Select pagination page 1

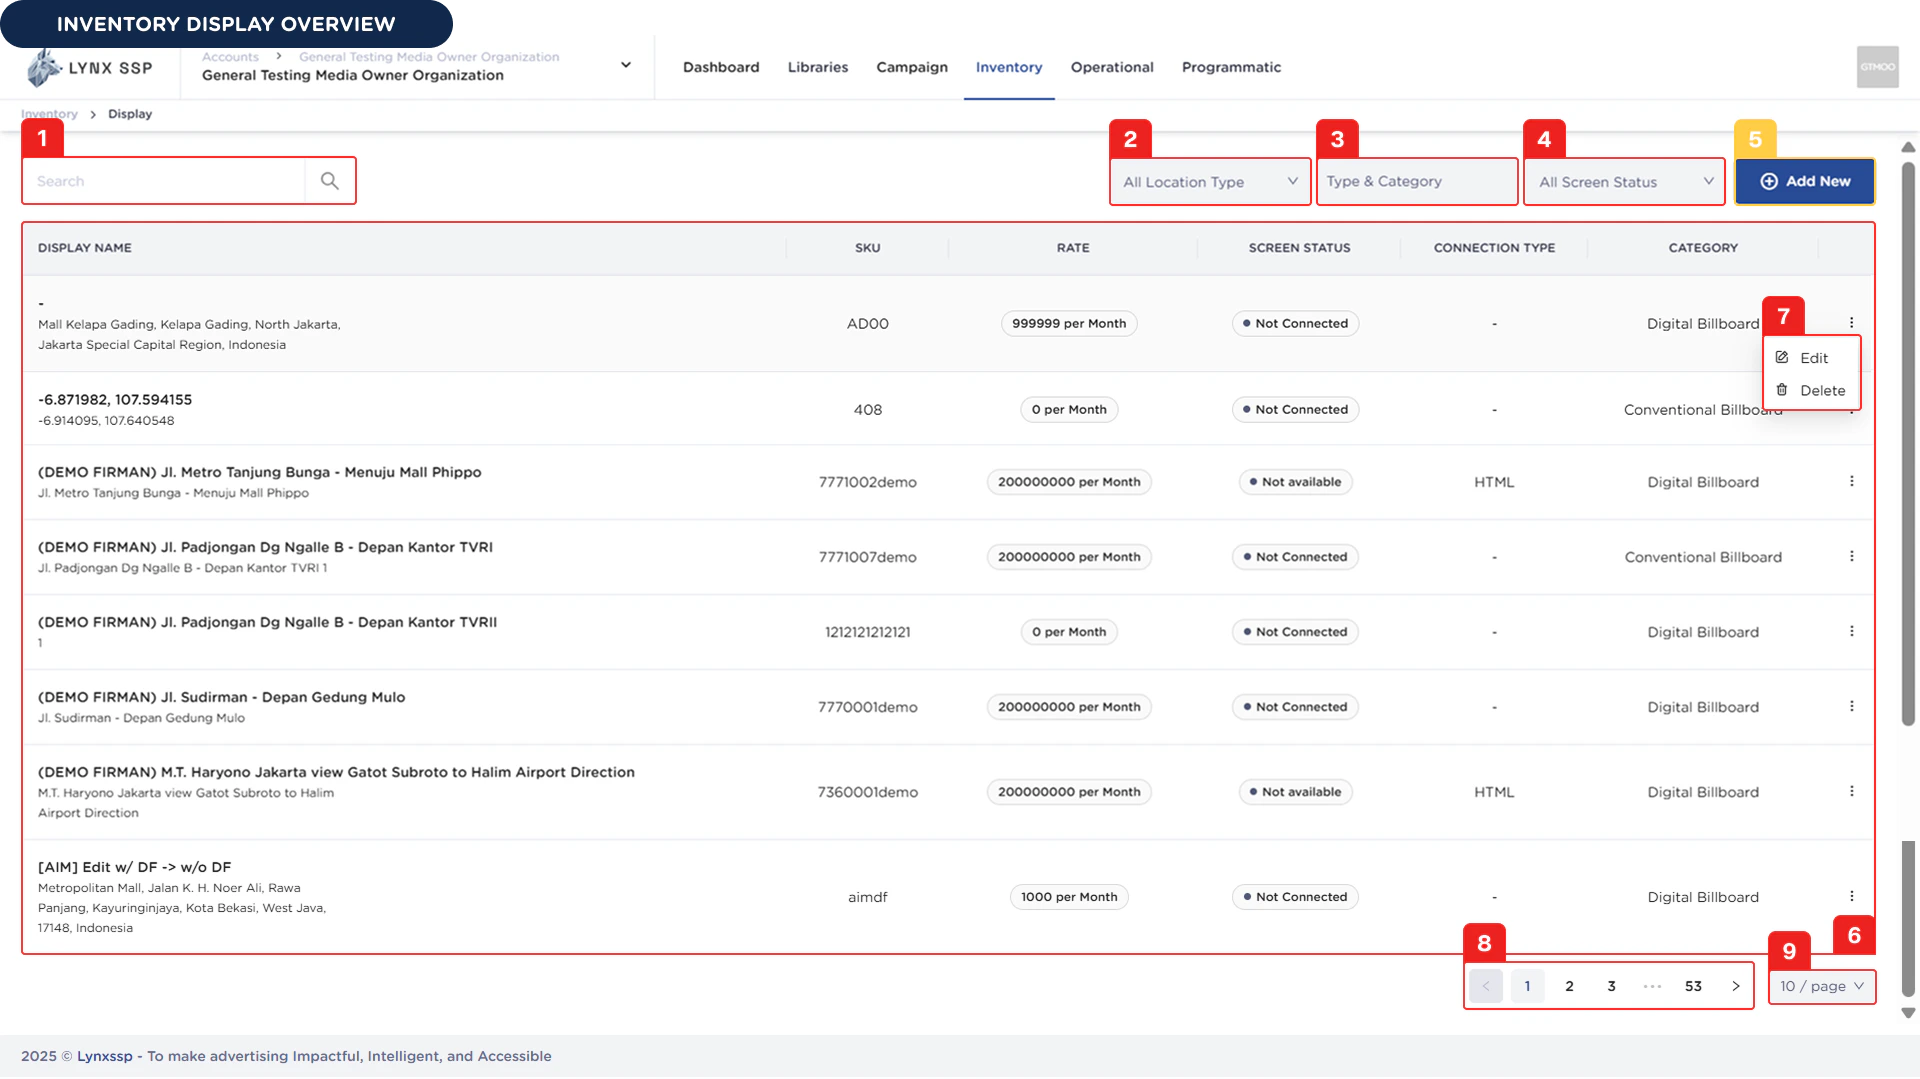click(x=1527, y=986)
